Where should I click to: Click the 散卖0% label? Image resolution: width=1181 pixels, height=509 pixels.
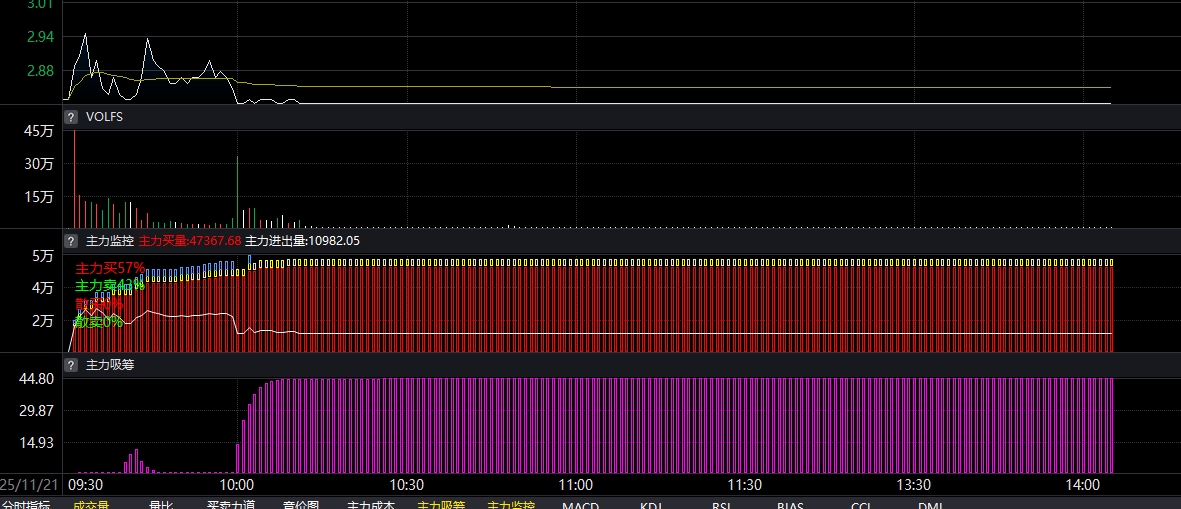(x=99, y=322)
